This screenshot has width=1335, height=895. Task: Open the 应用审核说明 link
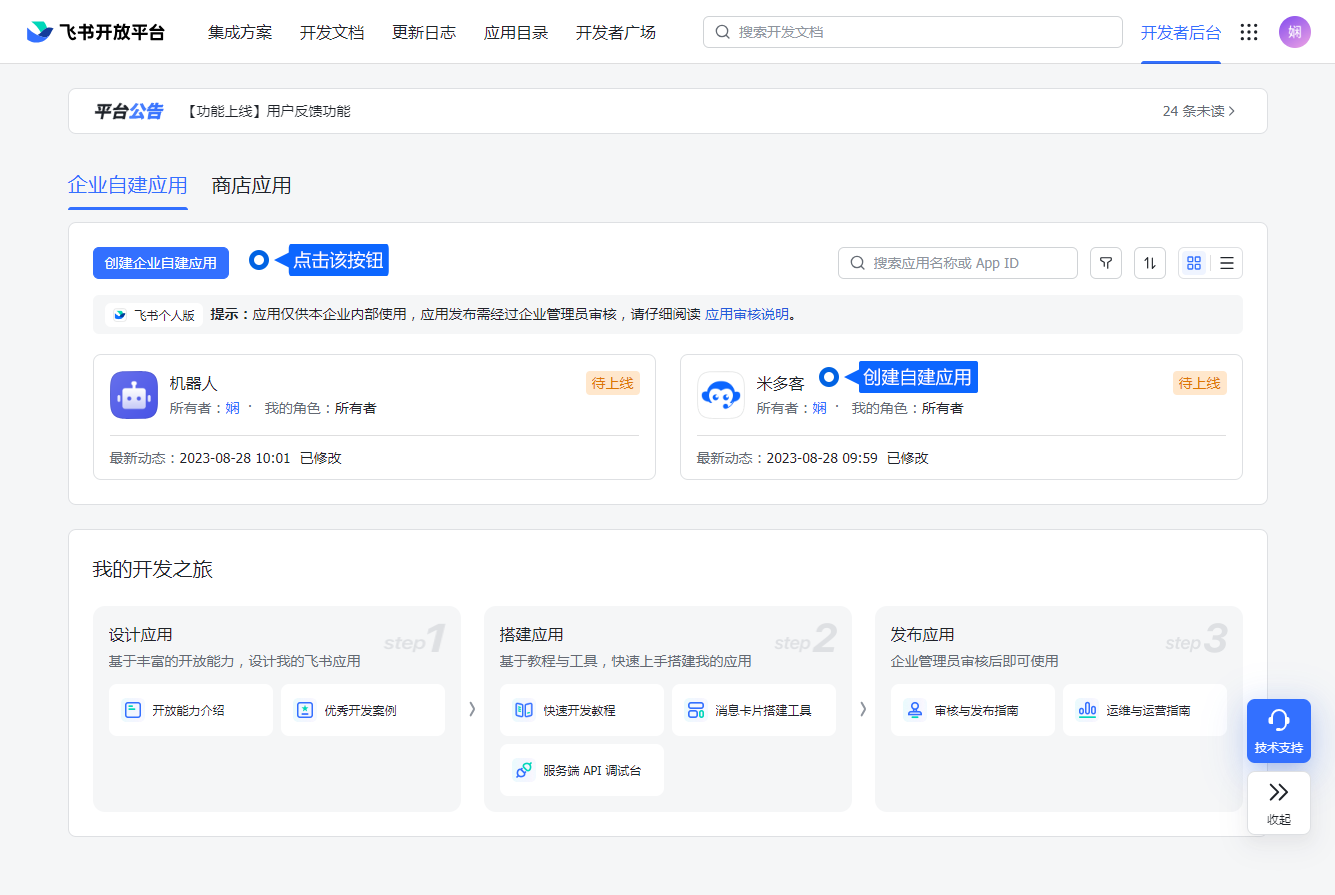click(747, 314)
